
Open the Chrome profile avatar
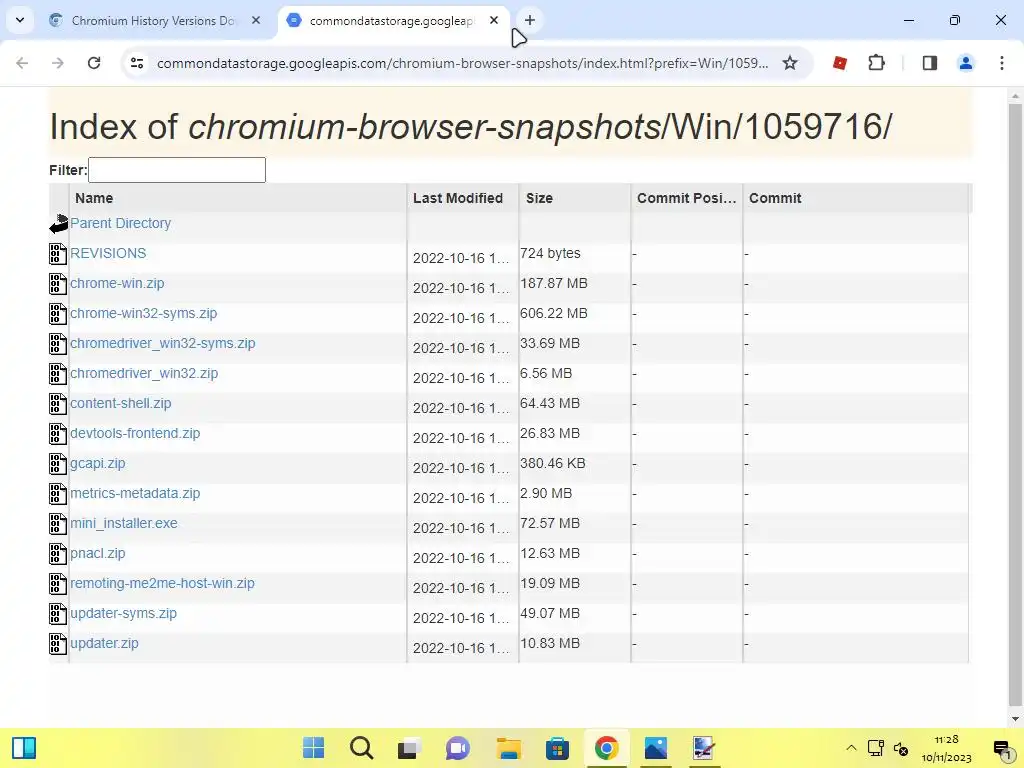click(966, 63)
